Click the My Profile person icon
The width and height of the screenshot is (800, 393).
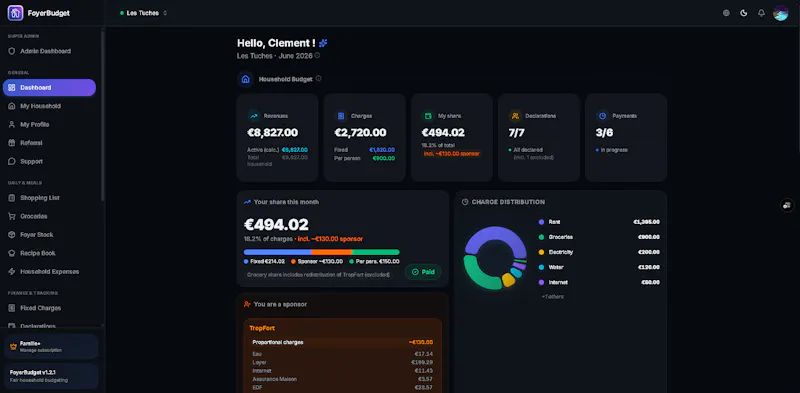pos(12,125)
